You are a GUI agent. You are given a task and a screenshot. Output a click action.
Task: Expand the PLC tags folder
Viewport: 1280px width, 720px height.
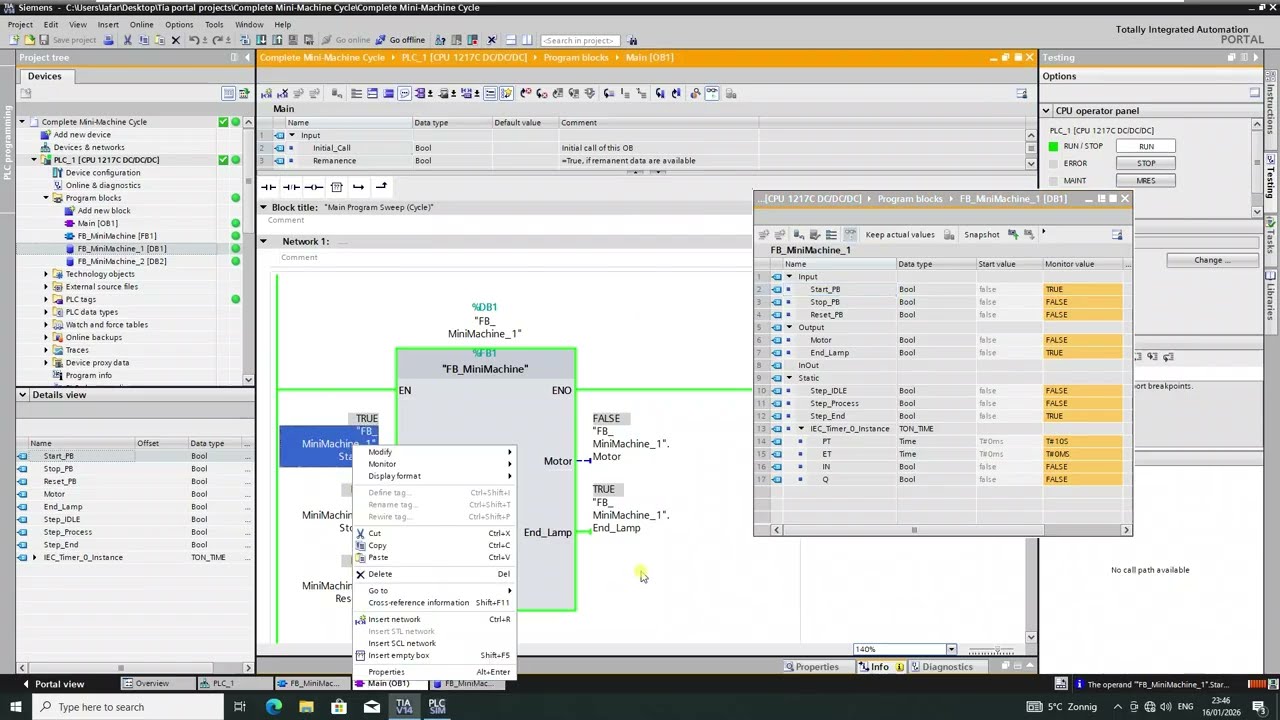tap(46, 299)
